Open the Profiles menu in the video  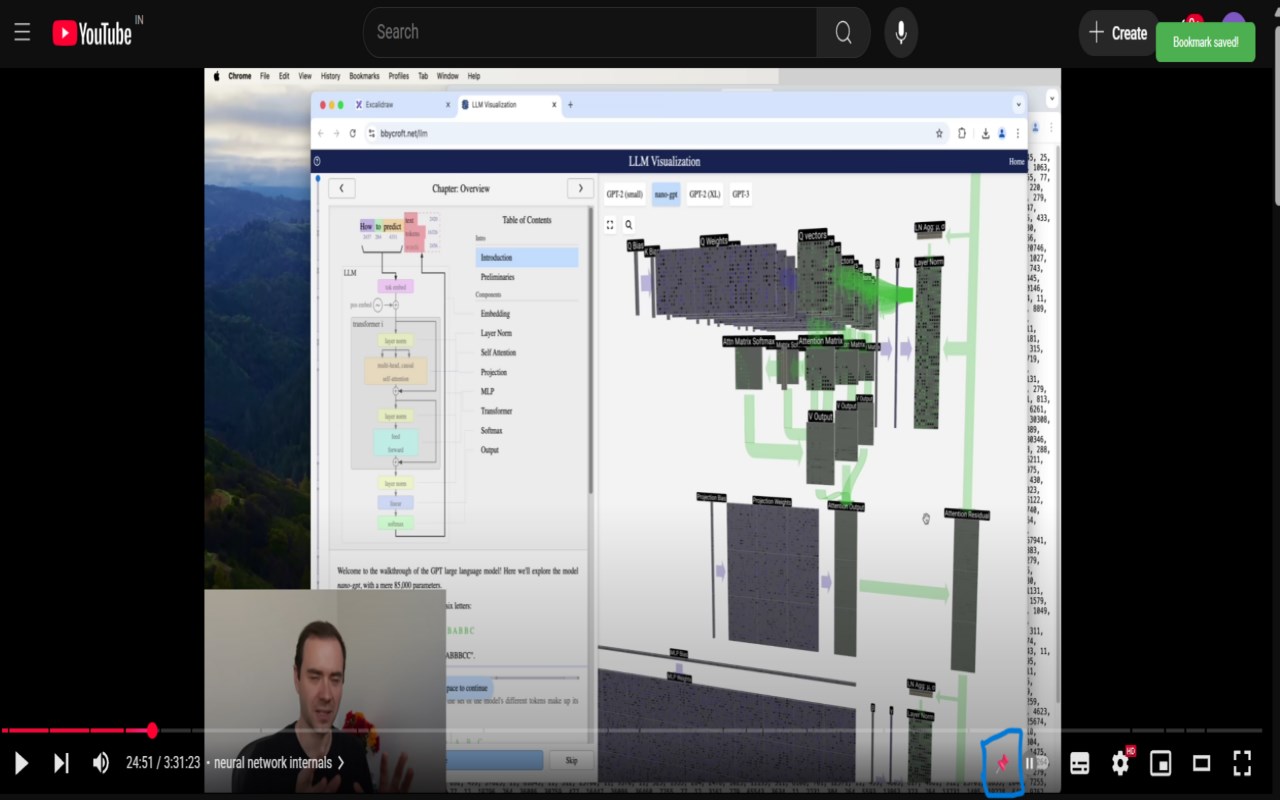click(x=399, y=76)
